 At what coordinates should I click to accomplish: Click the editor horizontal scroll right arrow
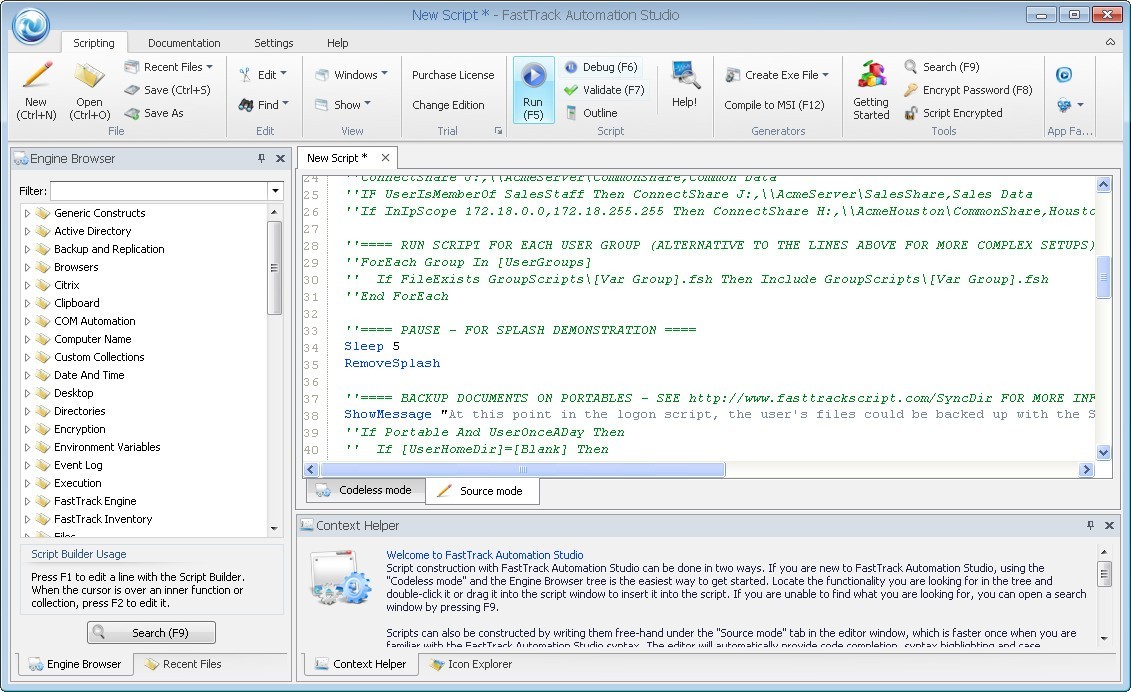pos(1086,470)
